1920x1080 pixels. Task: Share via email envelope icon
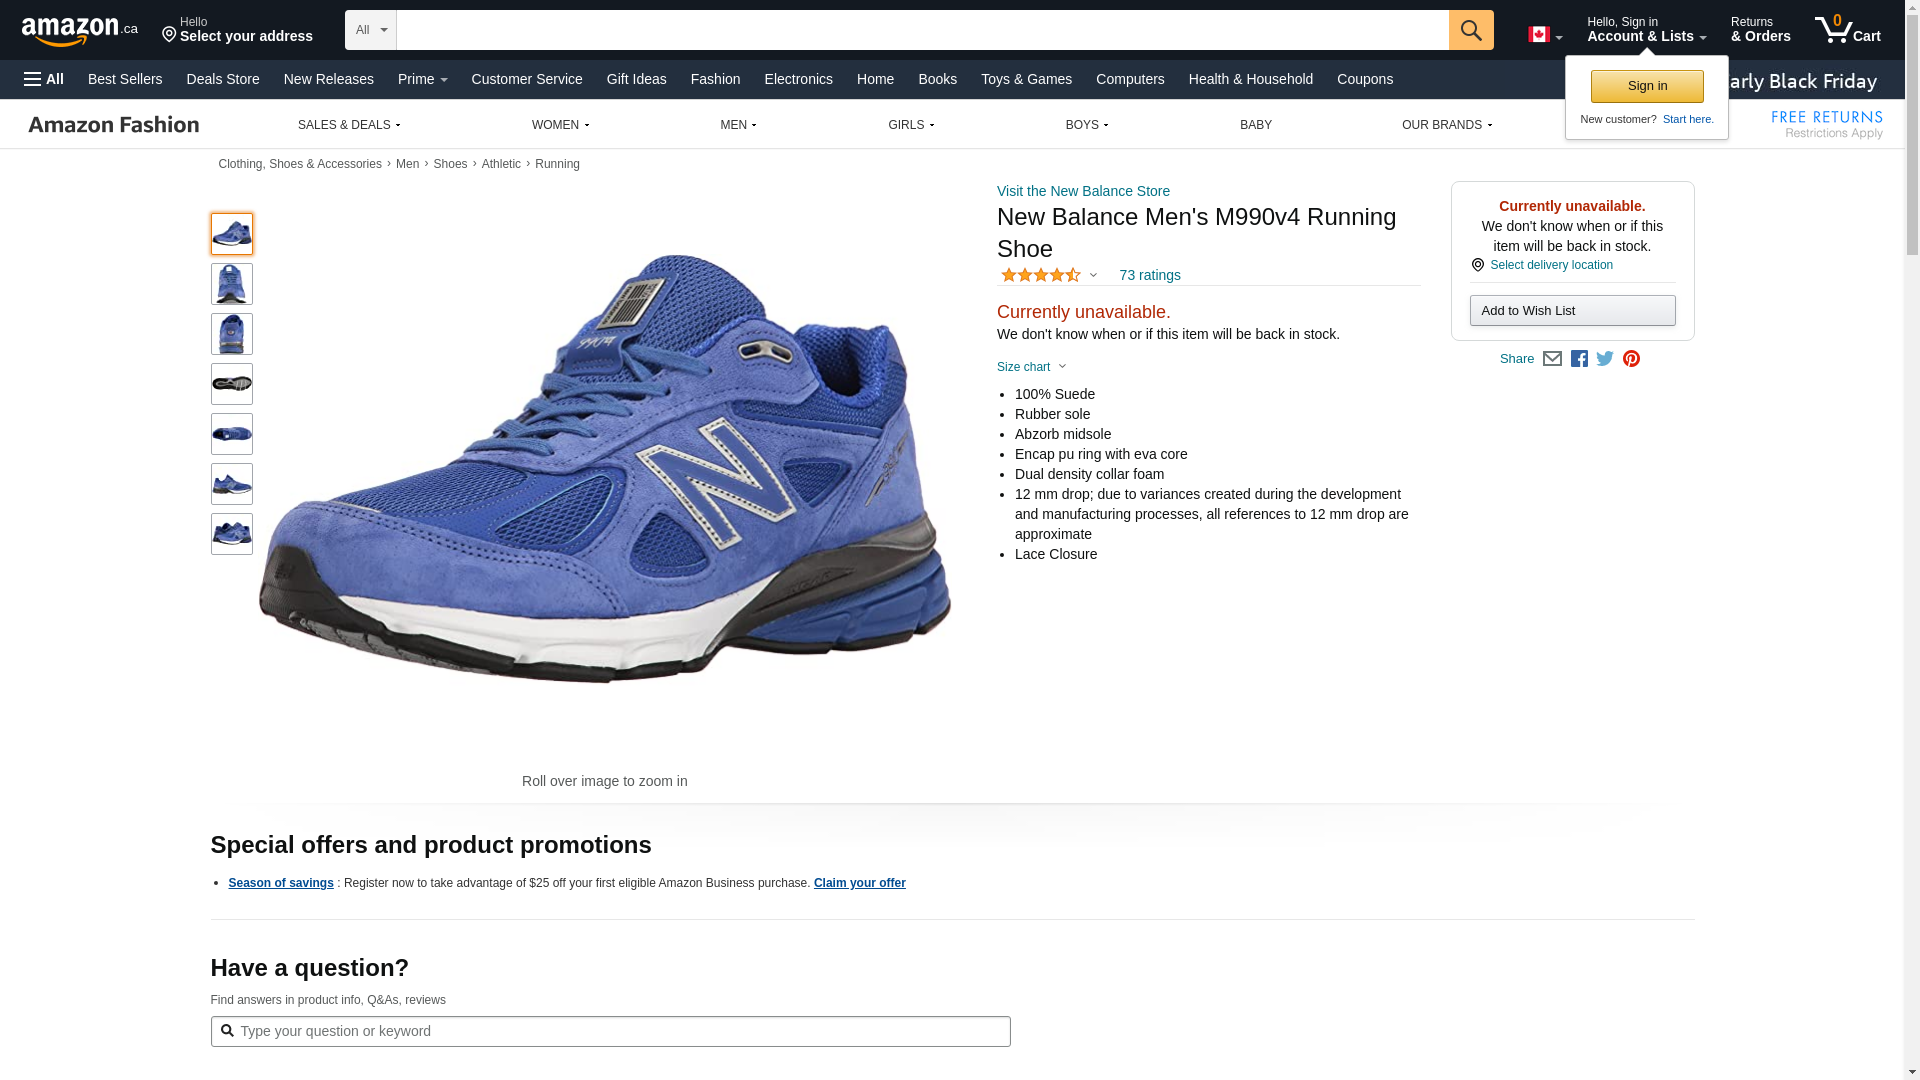tap(1552, 359)
